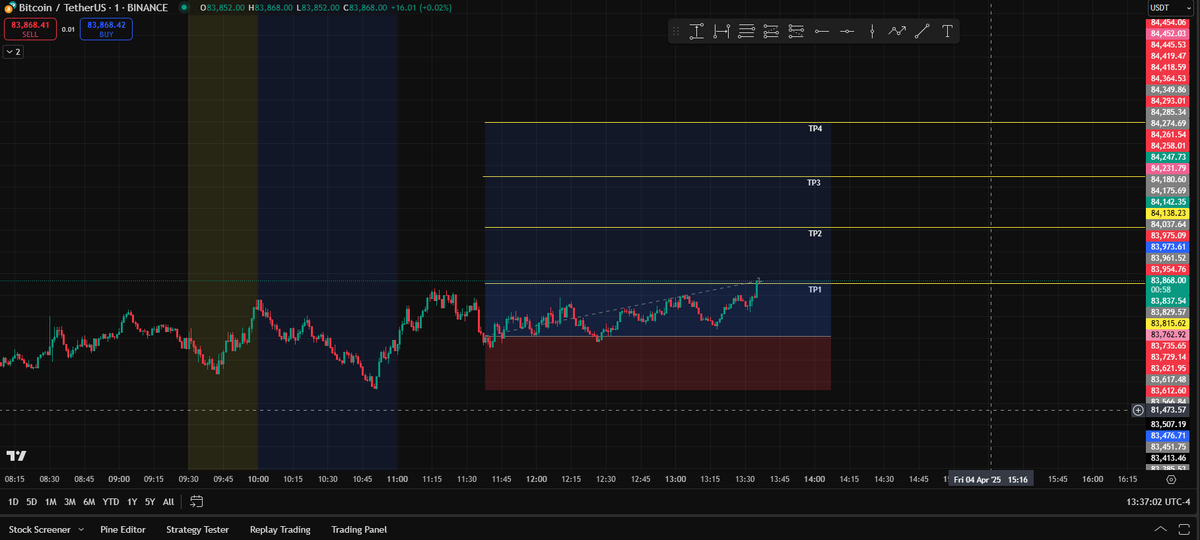Open the Stock Screener tab
The image size is (1200, 540).
(x=40, y=529)
